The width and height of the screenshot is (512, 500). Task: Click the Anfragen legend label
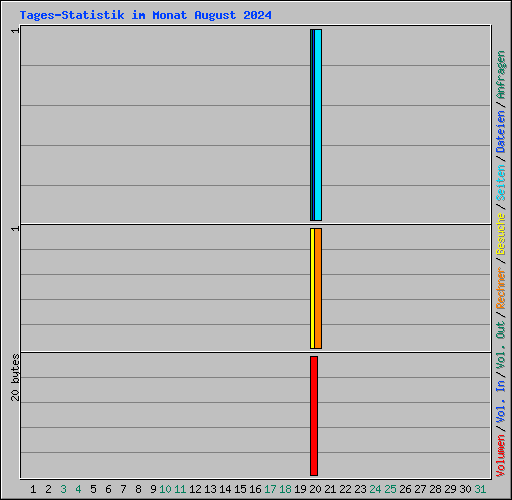pyautogui.click(x=501, y=74)
